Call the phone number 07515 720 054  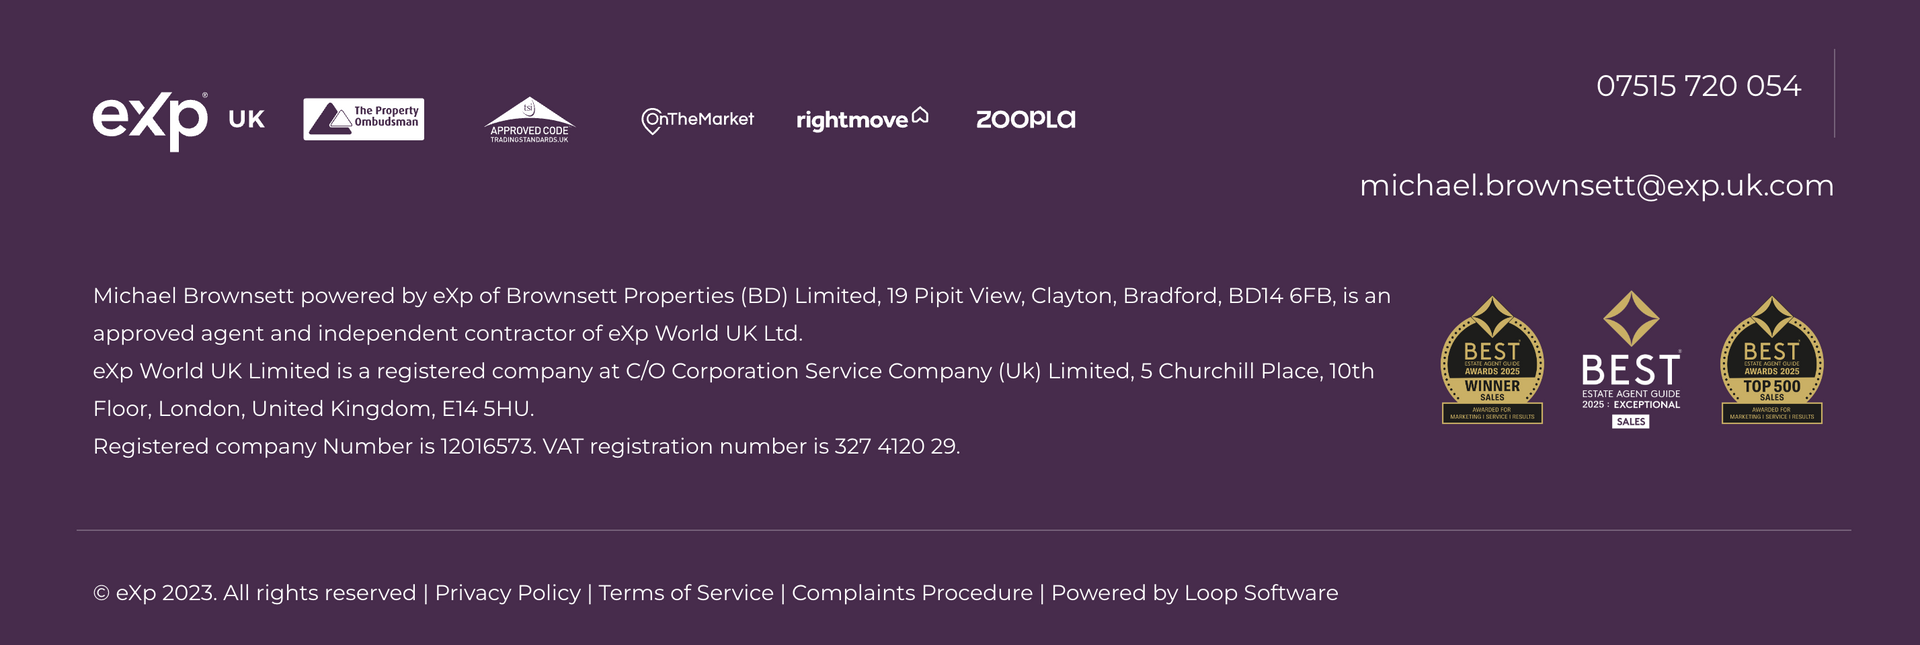tap(1698, 86)
